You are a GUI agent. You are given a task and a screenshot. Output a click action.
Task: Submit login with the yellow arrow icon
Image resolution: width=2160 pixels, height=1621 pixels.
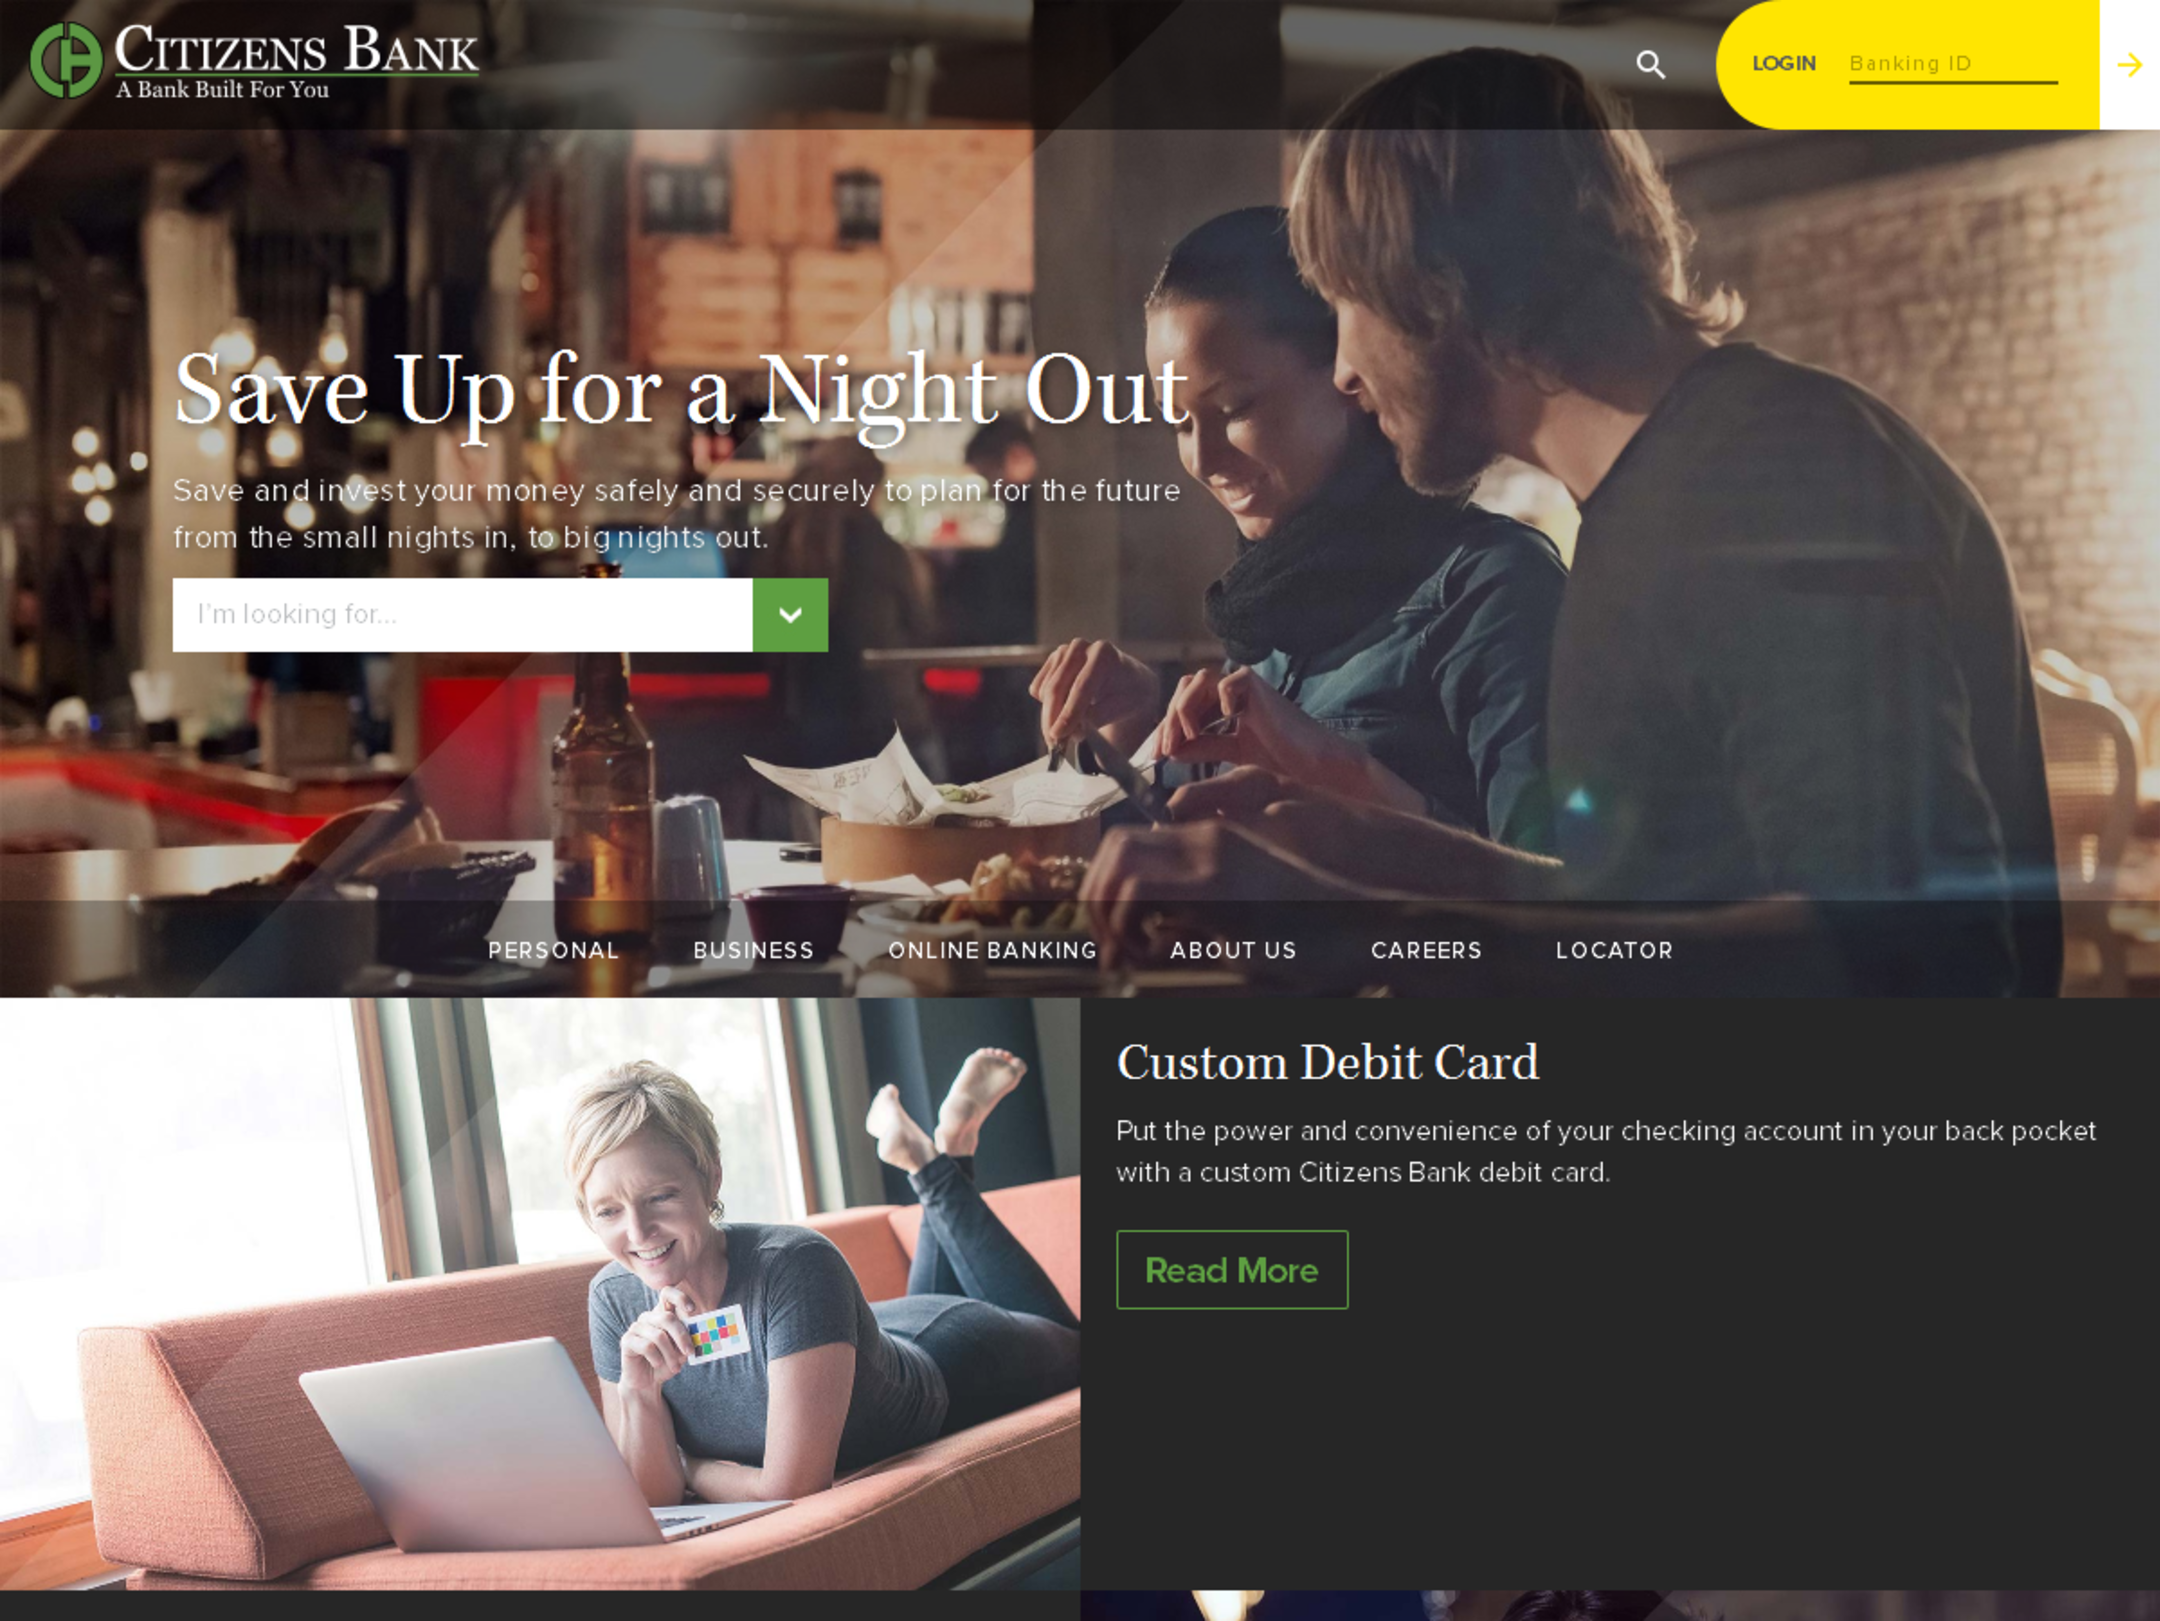coord(2129,65)
